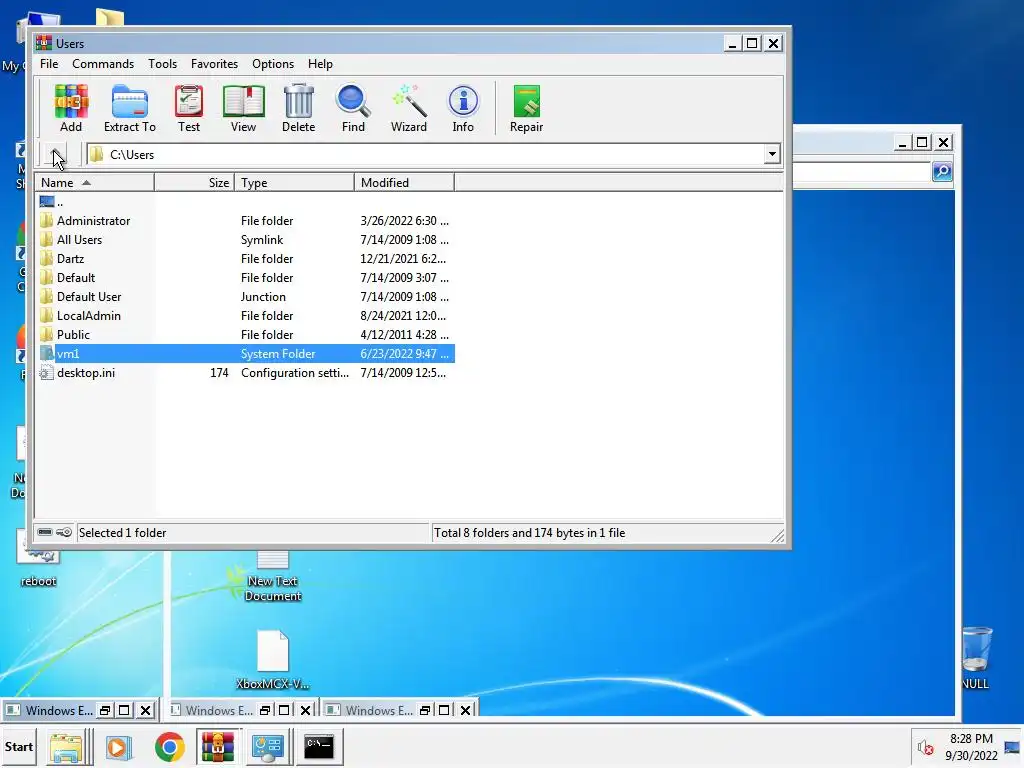Click the taskbar clock showing 8:28 PM
Viewport: 1024px width, 768px height.
coord(971,747)
